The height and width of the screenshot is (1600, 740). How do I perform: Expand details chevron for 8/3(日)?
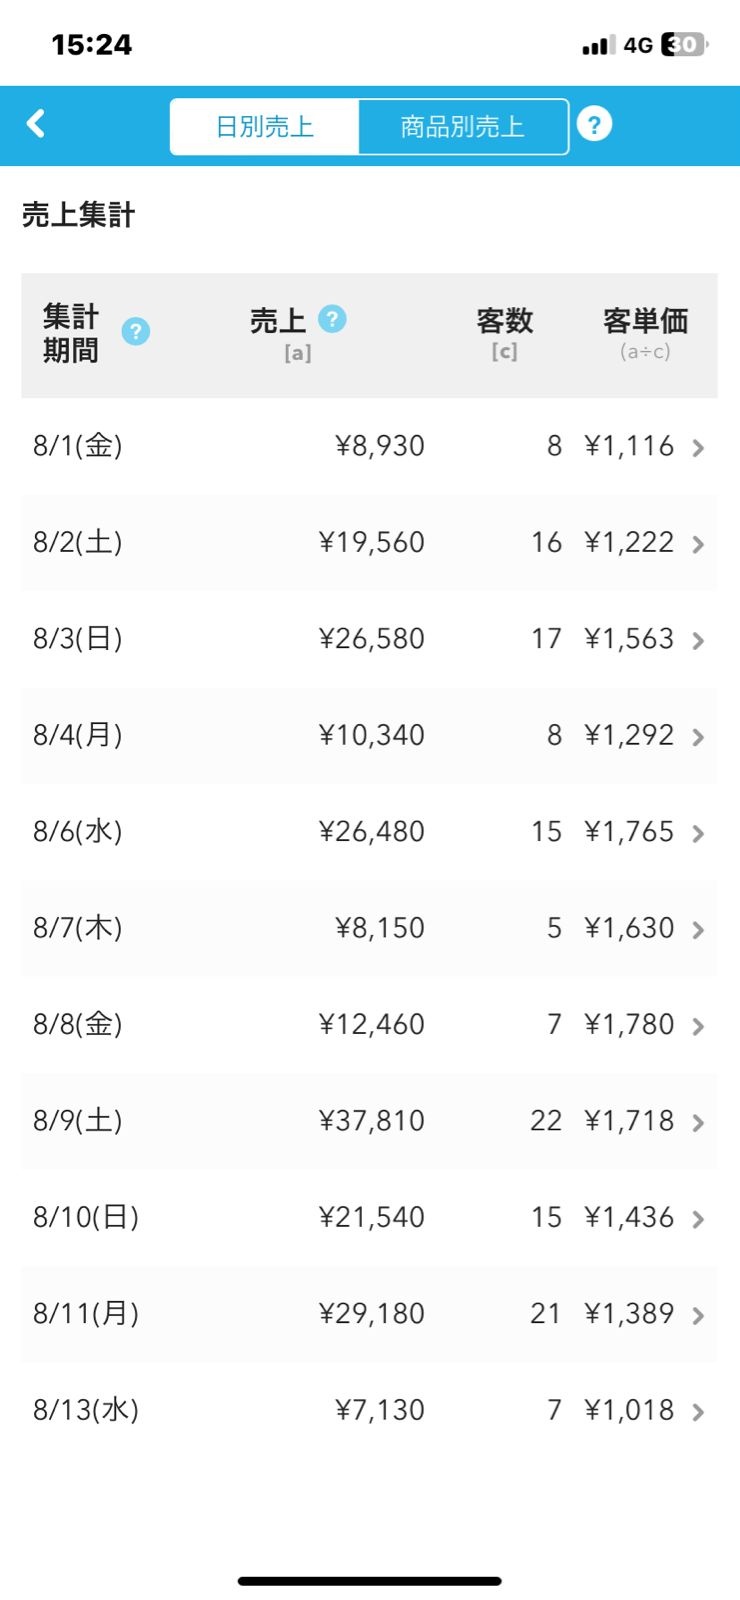pos(698,641)
